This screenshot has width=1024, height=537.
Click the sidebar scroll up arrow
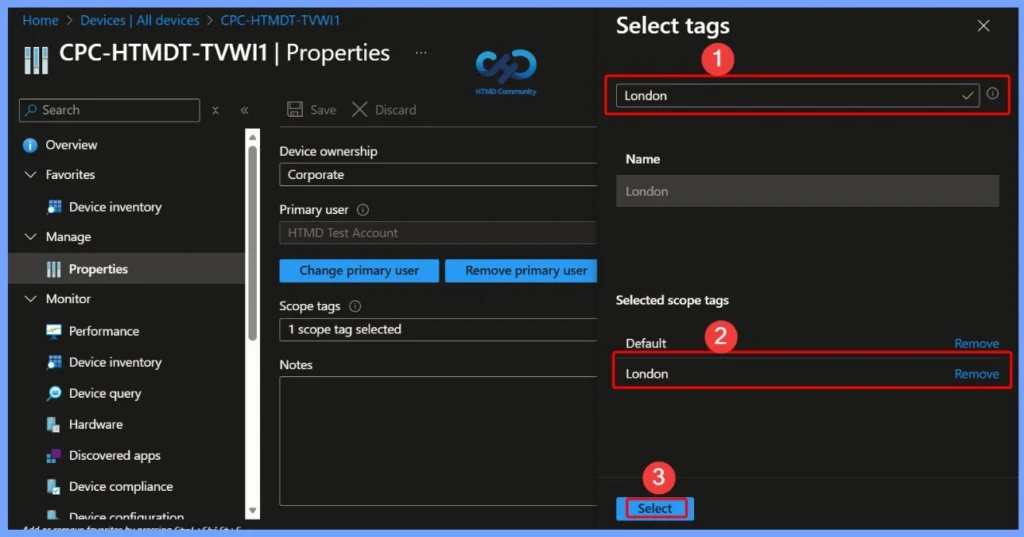(252, 137)
